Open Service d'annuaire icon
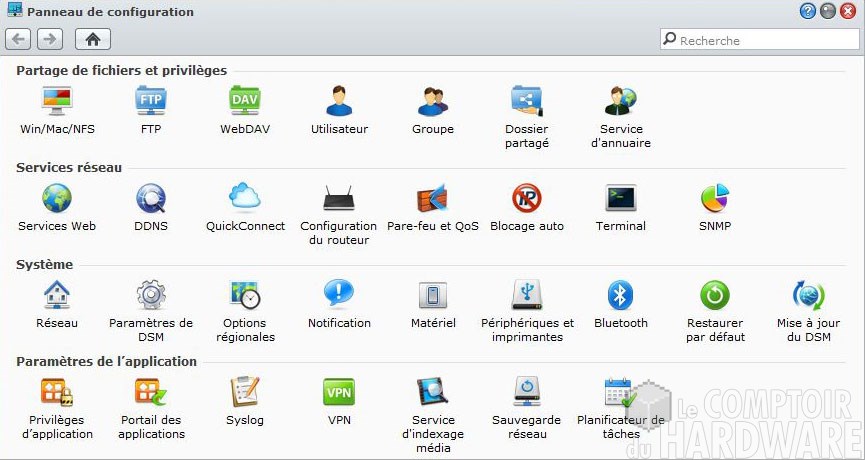 pos(621,100)
